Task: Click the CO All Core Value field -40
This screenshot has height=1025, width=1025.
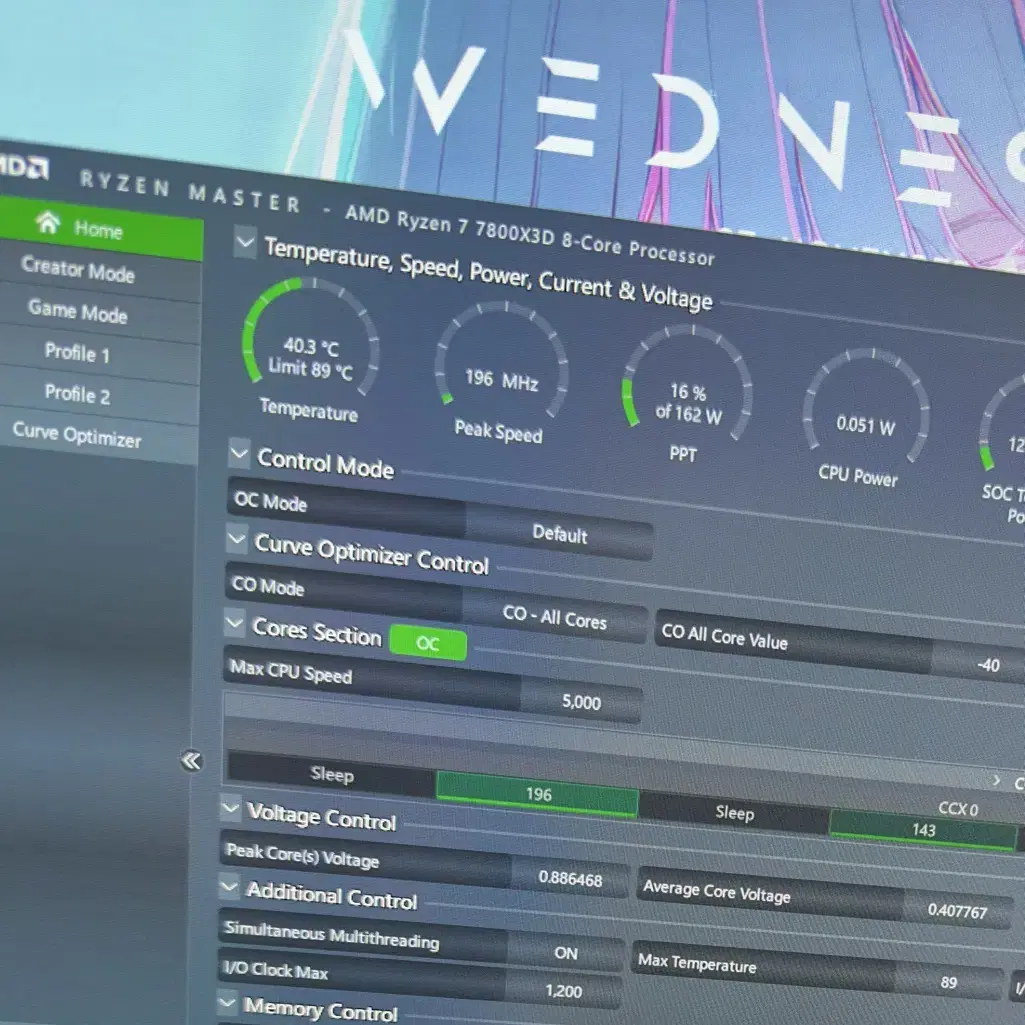Action: point(988,665)
